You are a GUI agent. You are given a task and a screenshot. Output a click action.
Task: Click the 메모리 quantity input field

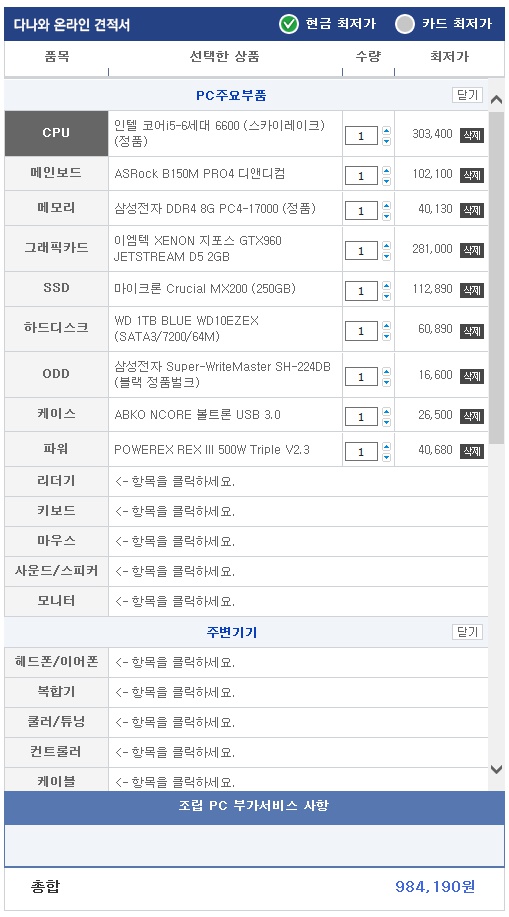tap(361, 211)
